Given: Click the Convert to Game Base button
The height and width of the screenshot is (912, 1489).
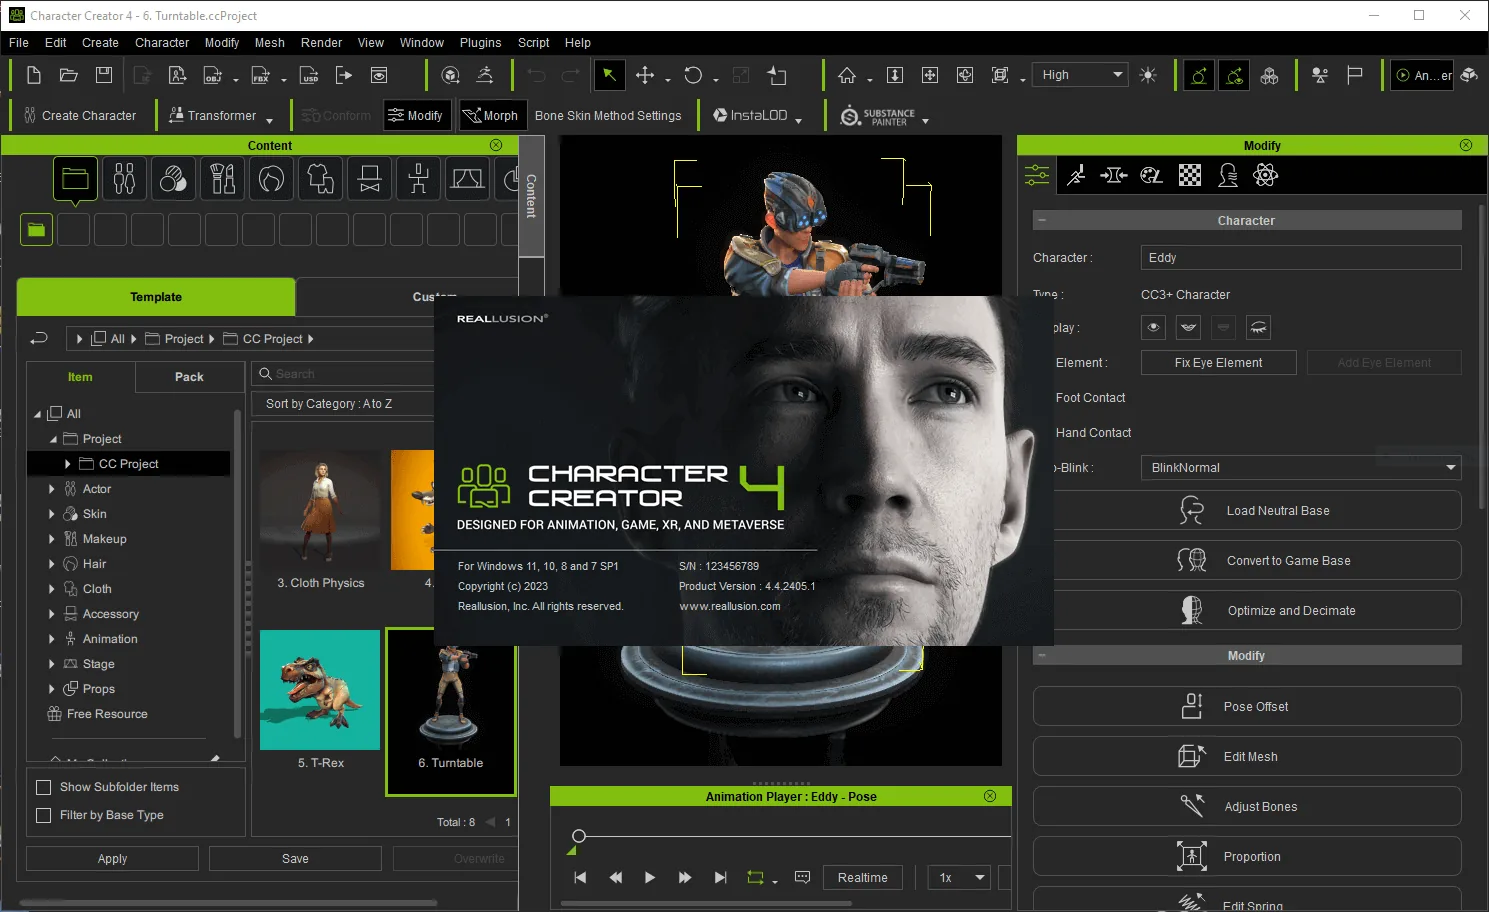Looking at the screenshot, I should coord(1247,560).
